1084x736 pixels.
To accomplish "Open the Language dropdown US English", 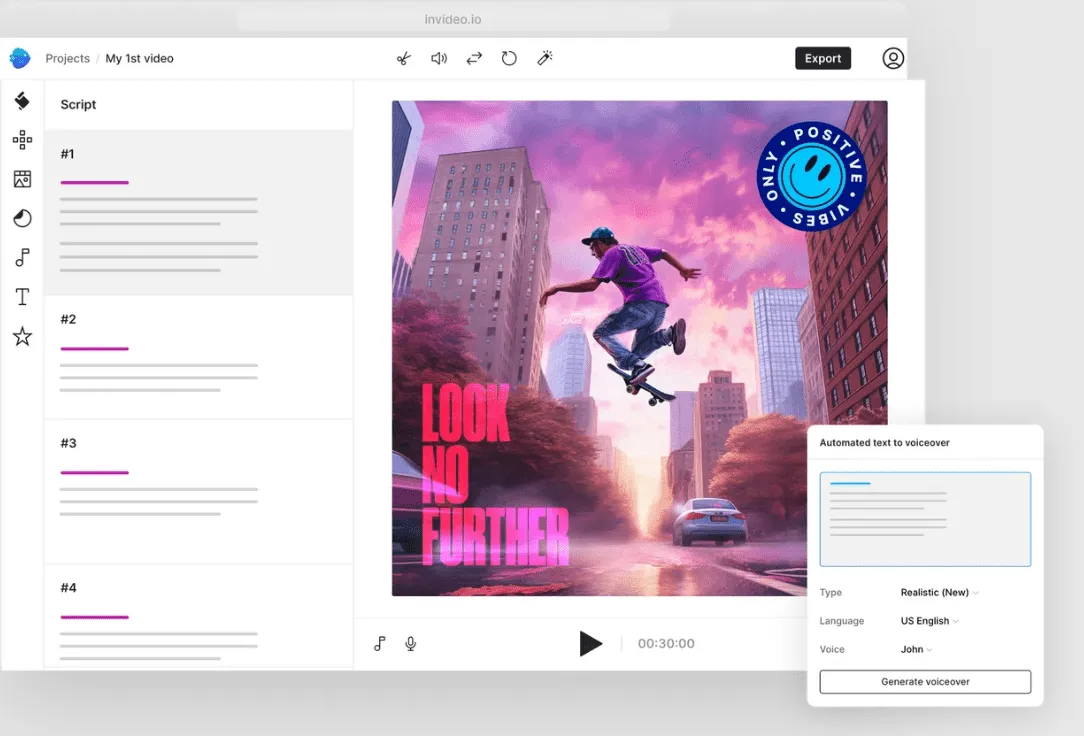I will [x=929, y=621].
